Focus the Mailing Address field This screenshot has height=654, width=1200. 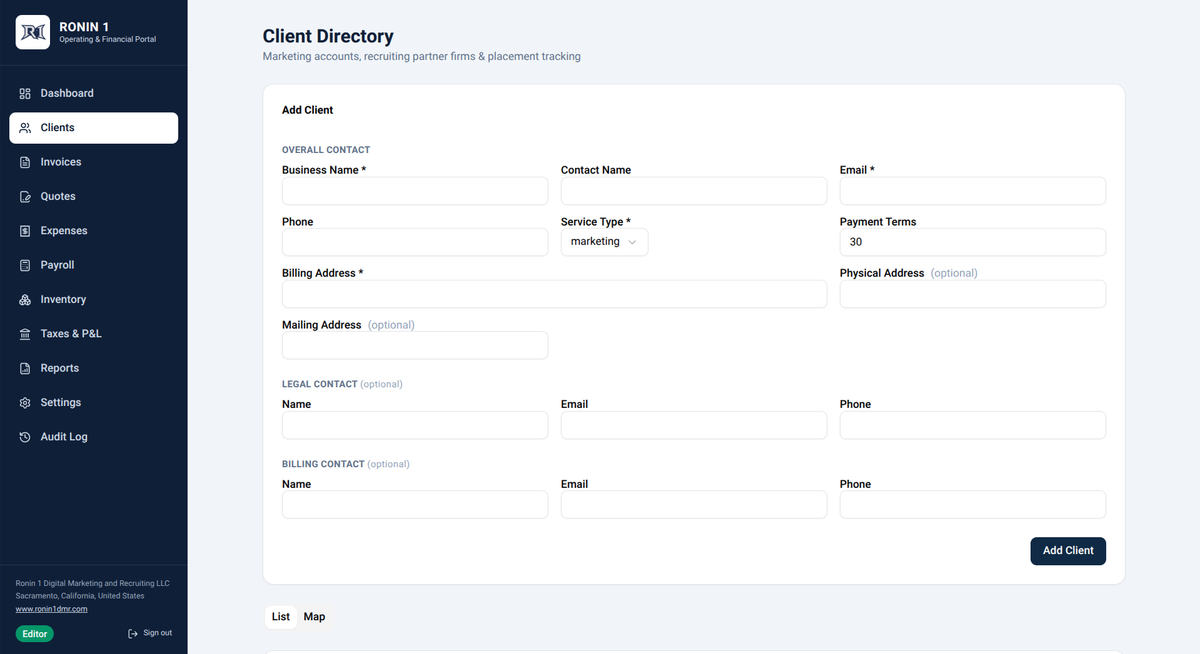[x=415, y=345]
